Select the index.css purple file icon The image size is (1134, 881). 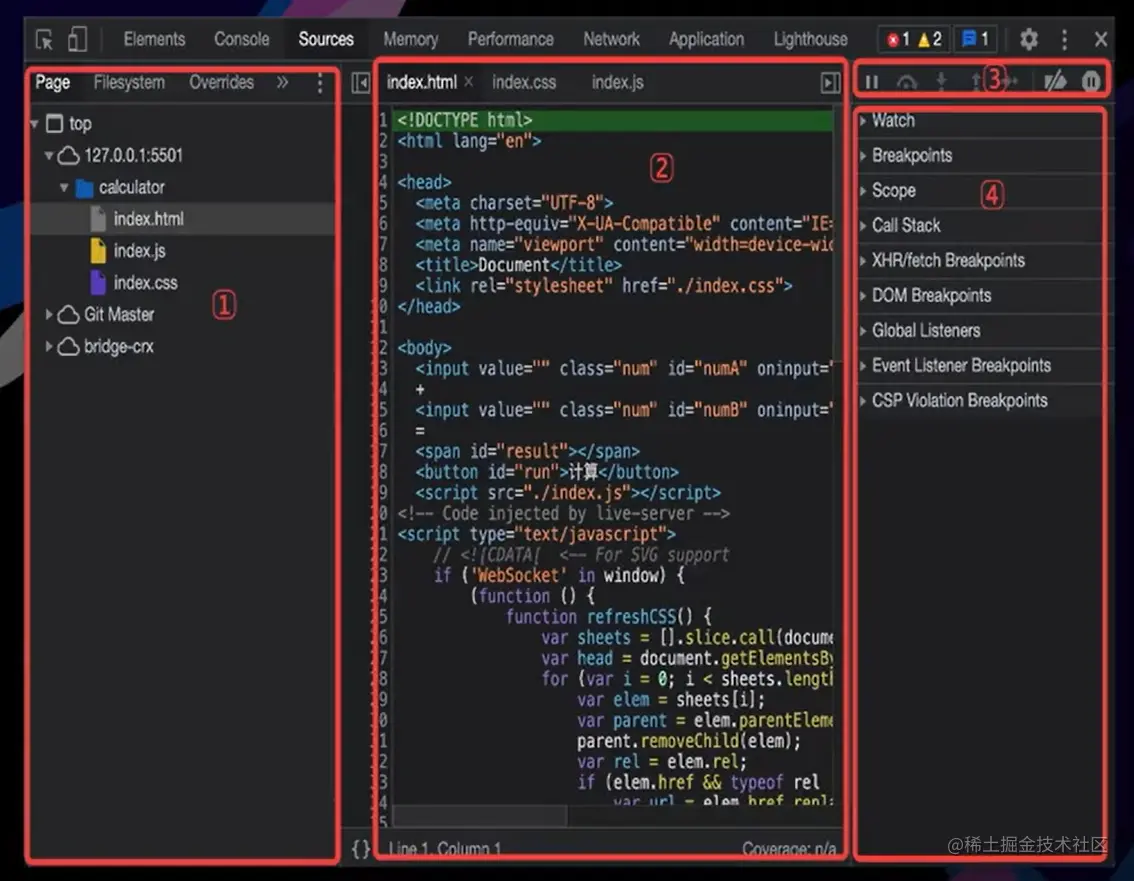pos(98,282)
